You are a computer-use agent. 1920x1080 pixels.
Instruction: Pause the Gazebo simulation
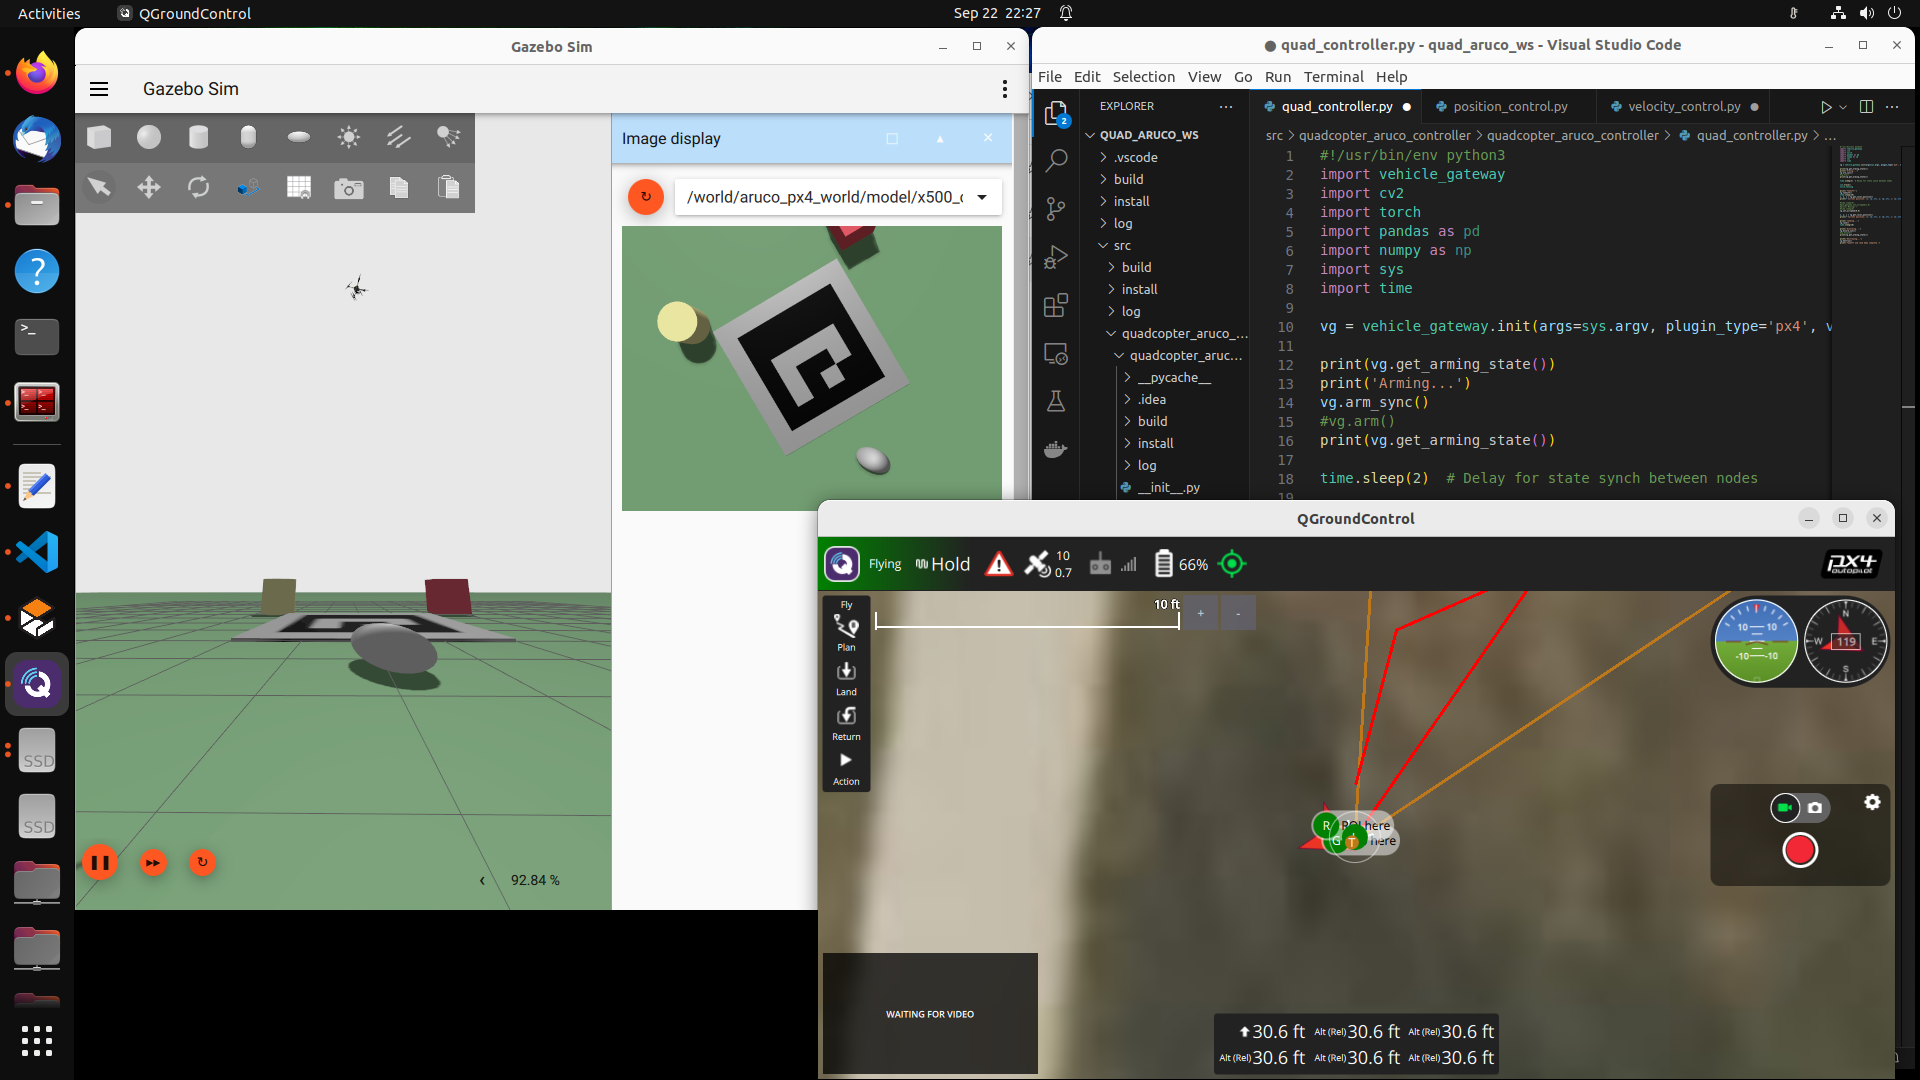point(100,862)
